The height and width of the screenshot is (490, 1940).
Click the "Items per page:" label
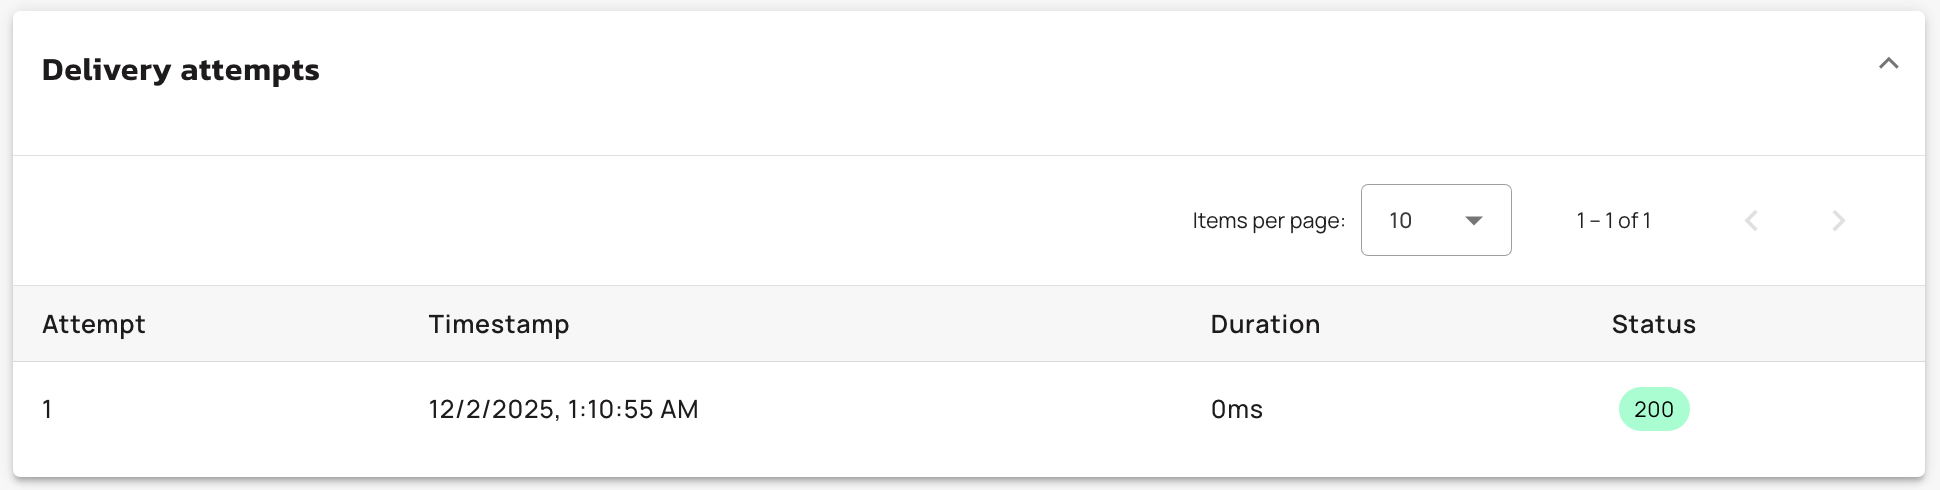click(1268, 221)
